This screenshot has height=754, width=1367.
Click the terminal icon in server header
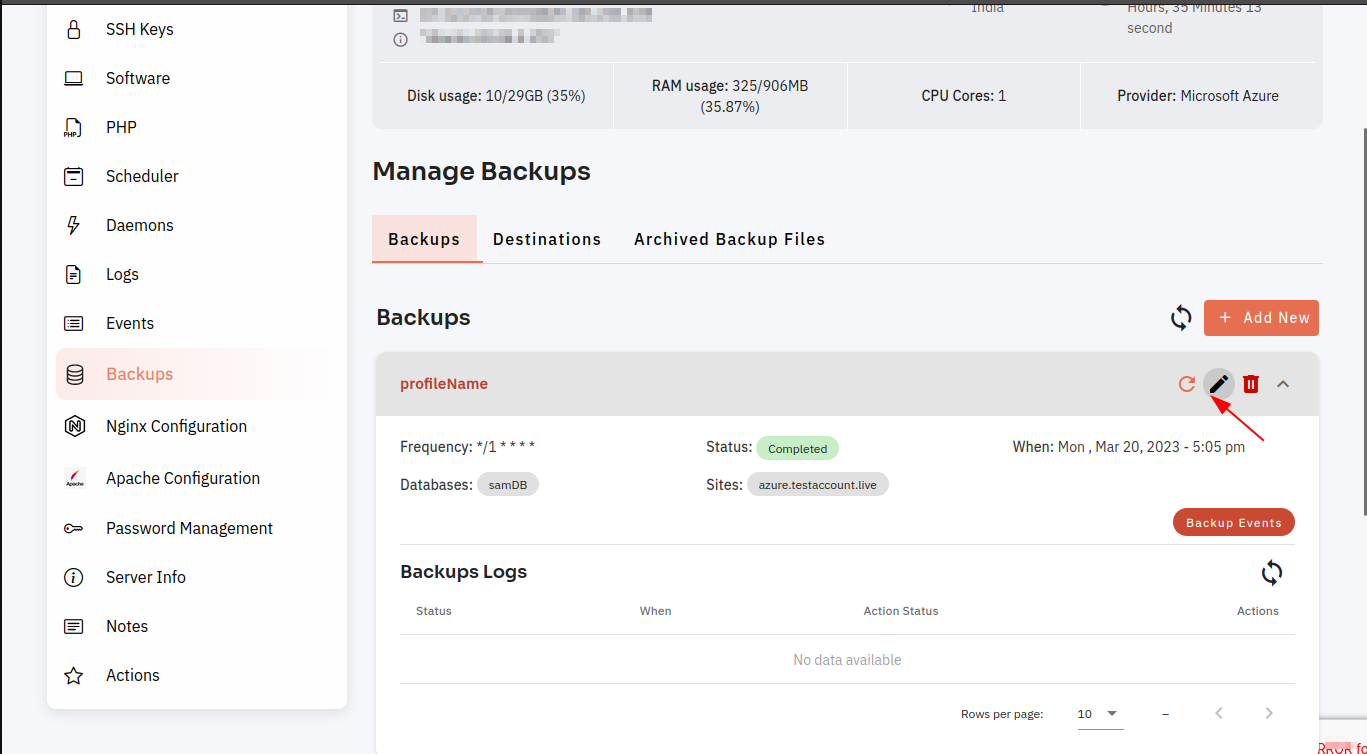(400, 15)
